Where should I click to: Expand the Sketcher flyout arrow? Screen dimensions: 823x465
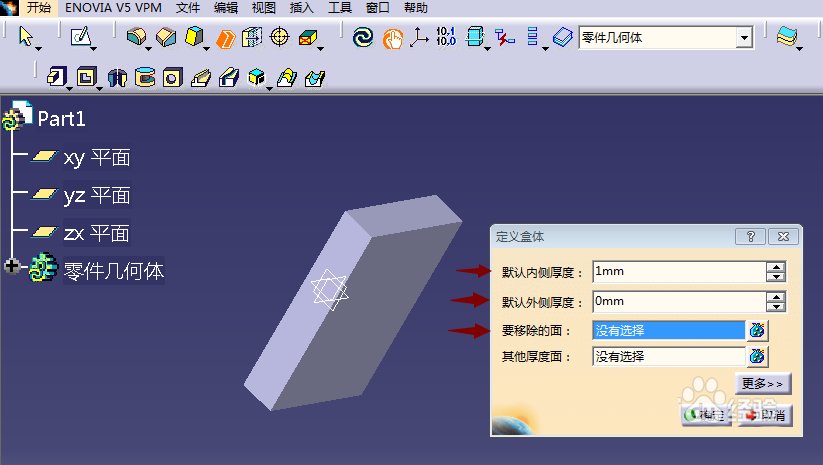[x=93, y=49]
